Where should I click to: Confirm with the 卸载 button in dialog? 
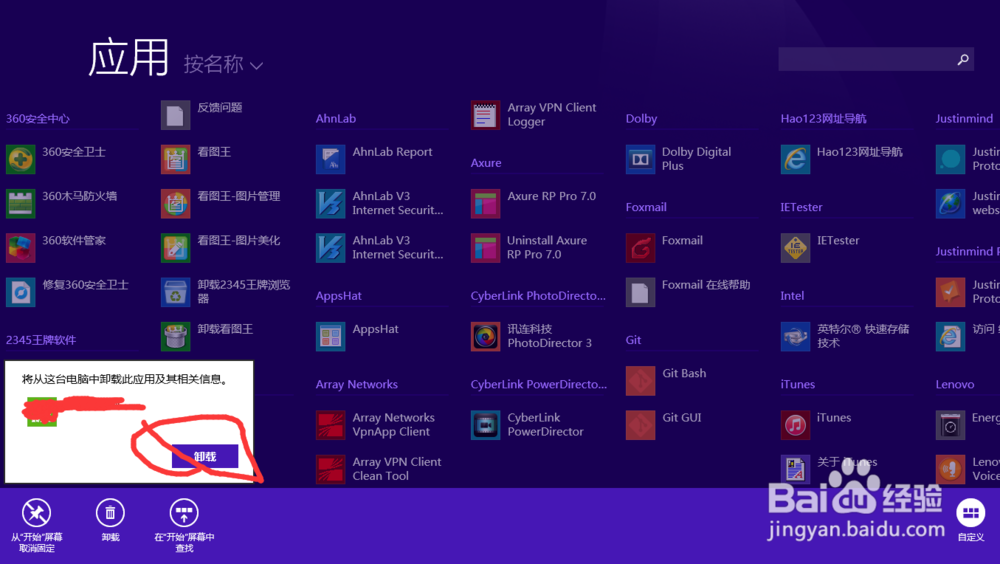tap(205, 456)
